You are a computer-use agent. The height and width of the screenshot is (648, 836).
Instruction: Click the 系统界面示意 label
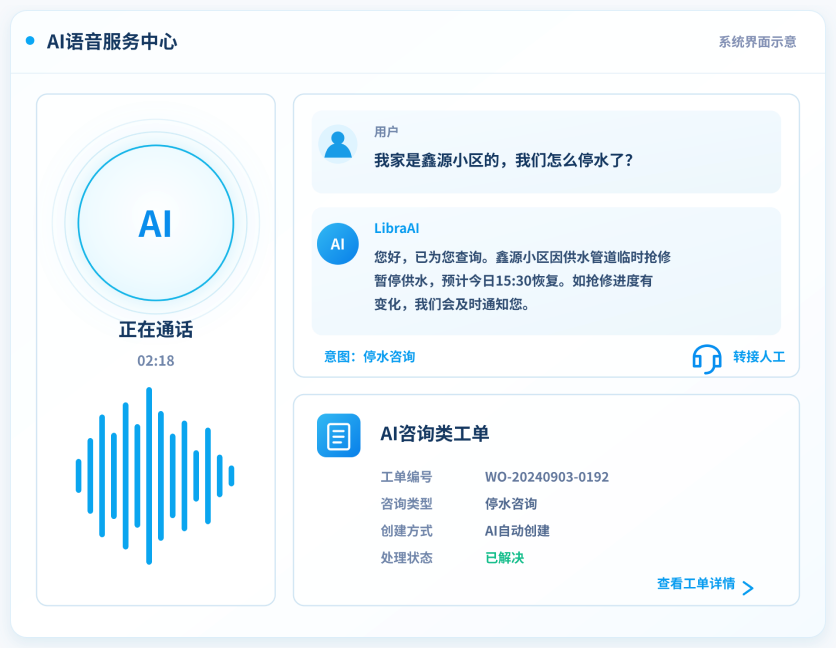click(757, 42)
